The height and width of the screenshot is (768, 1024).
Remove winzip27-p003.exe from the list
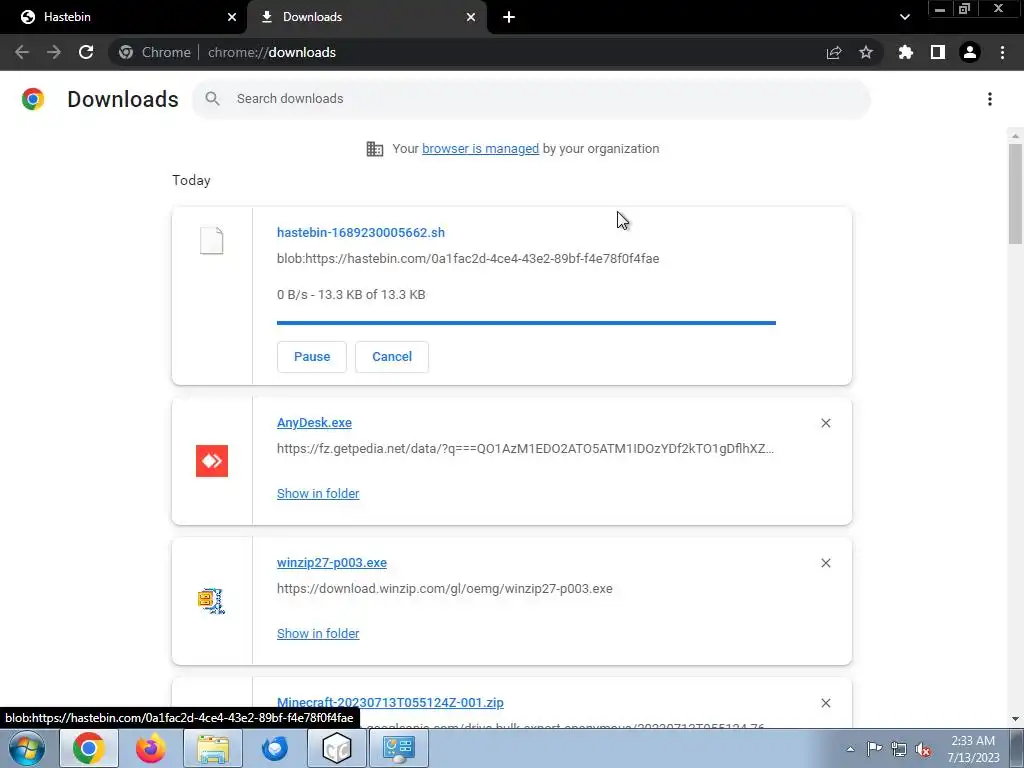click(826, 563)
